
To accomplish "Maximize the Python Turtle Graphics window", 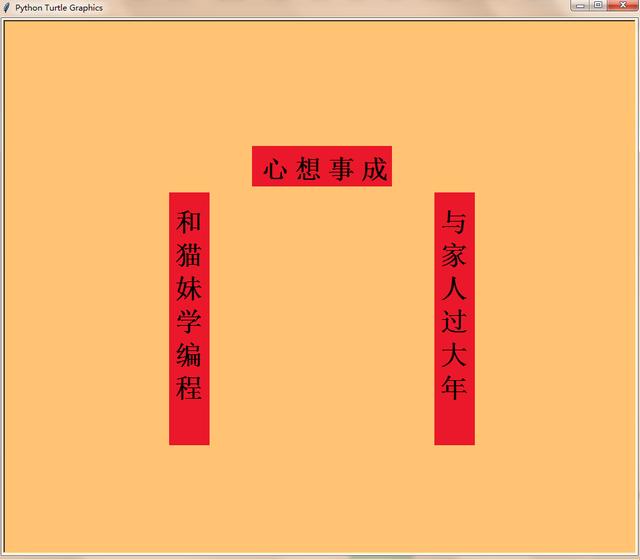I will [x=598, y=5].
